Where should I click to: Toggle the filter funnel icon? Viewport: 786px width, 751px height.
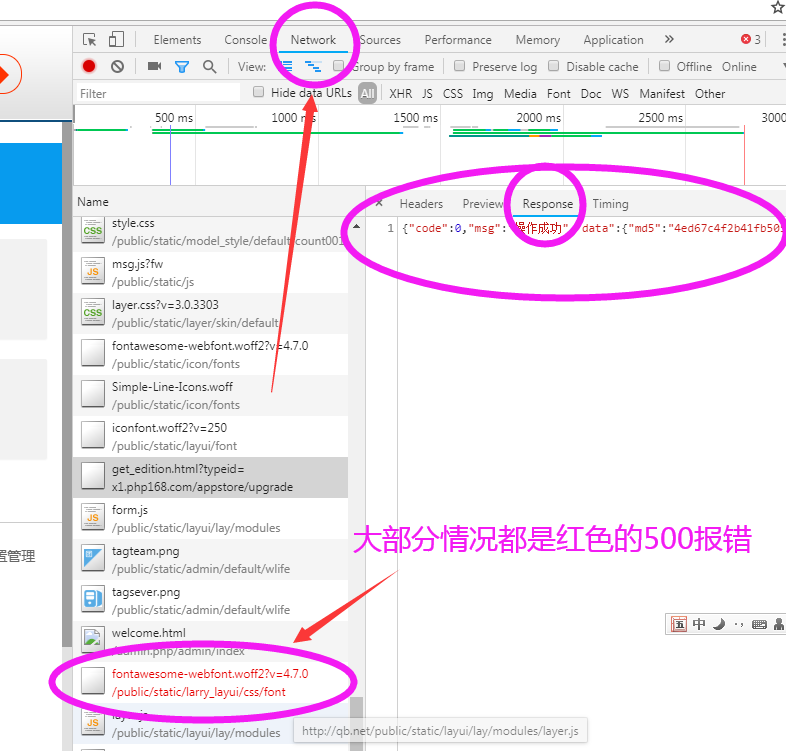click(x=182, y=67)
